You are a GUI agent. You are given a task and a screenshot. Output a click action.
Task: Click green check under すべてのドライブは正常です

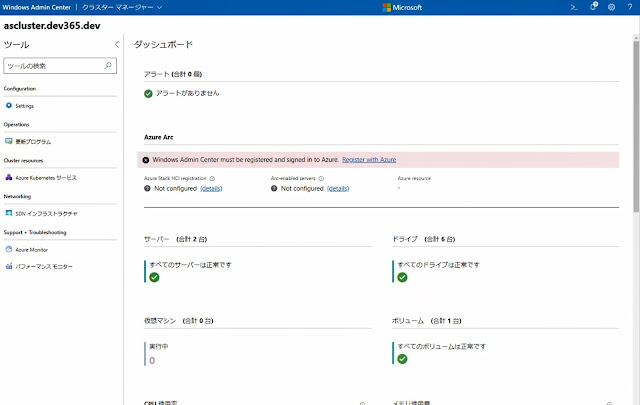pos(402,278)
